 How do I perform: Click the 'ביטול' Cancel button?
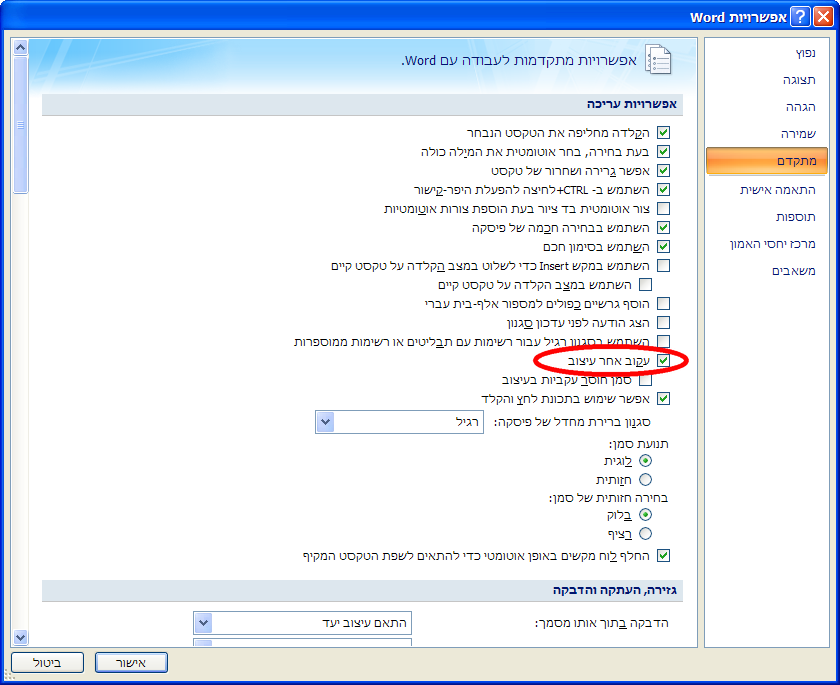coord(47,663)
